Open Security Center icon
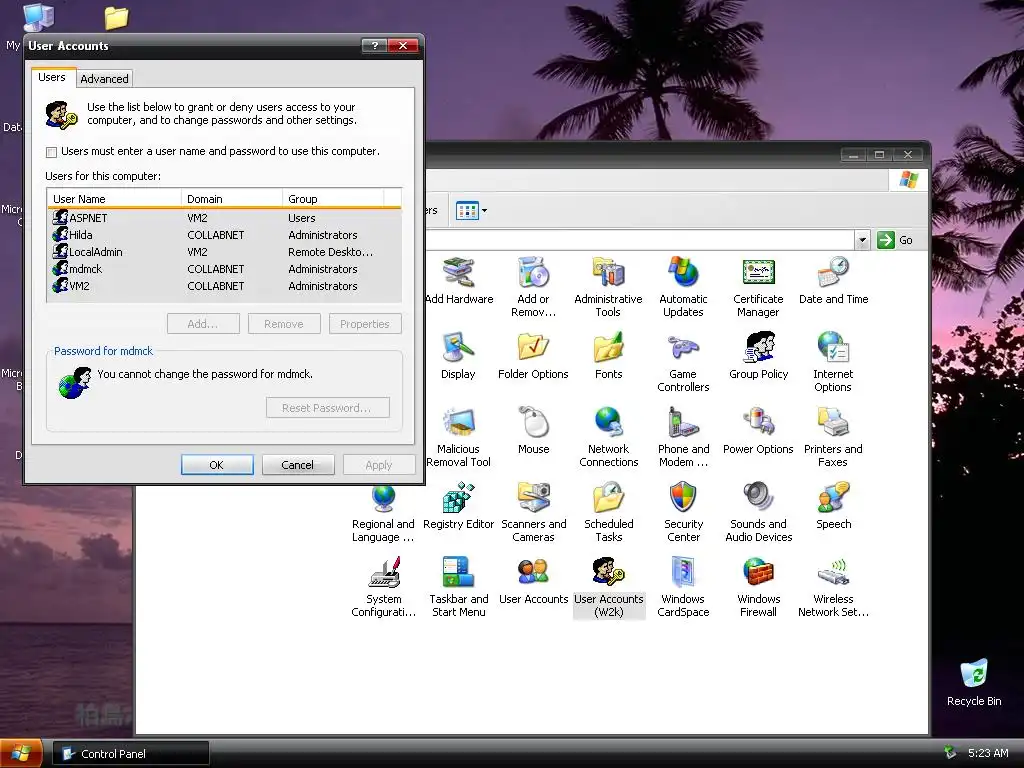 683,513
